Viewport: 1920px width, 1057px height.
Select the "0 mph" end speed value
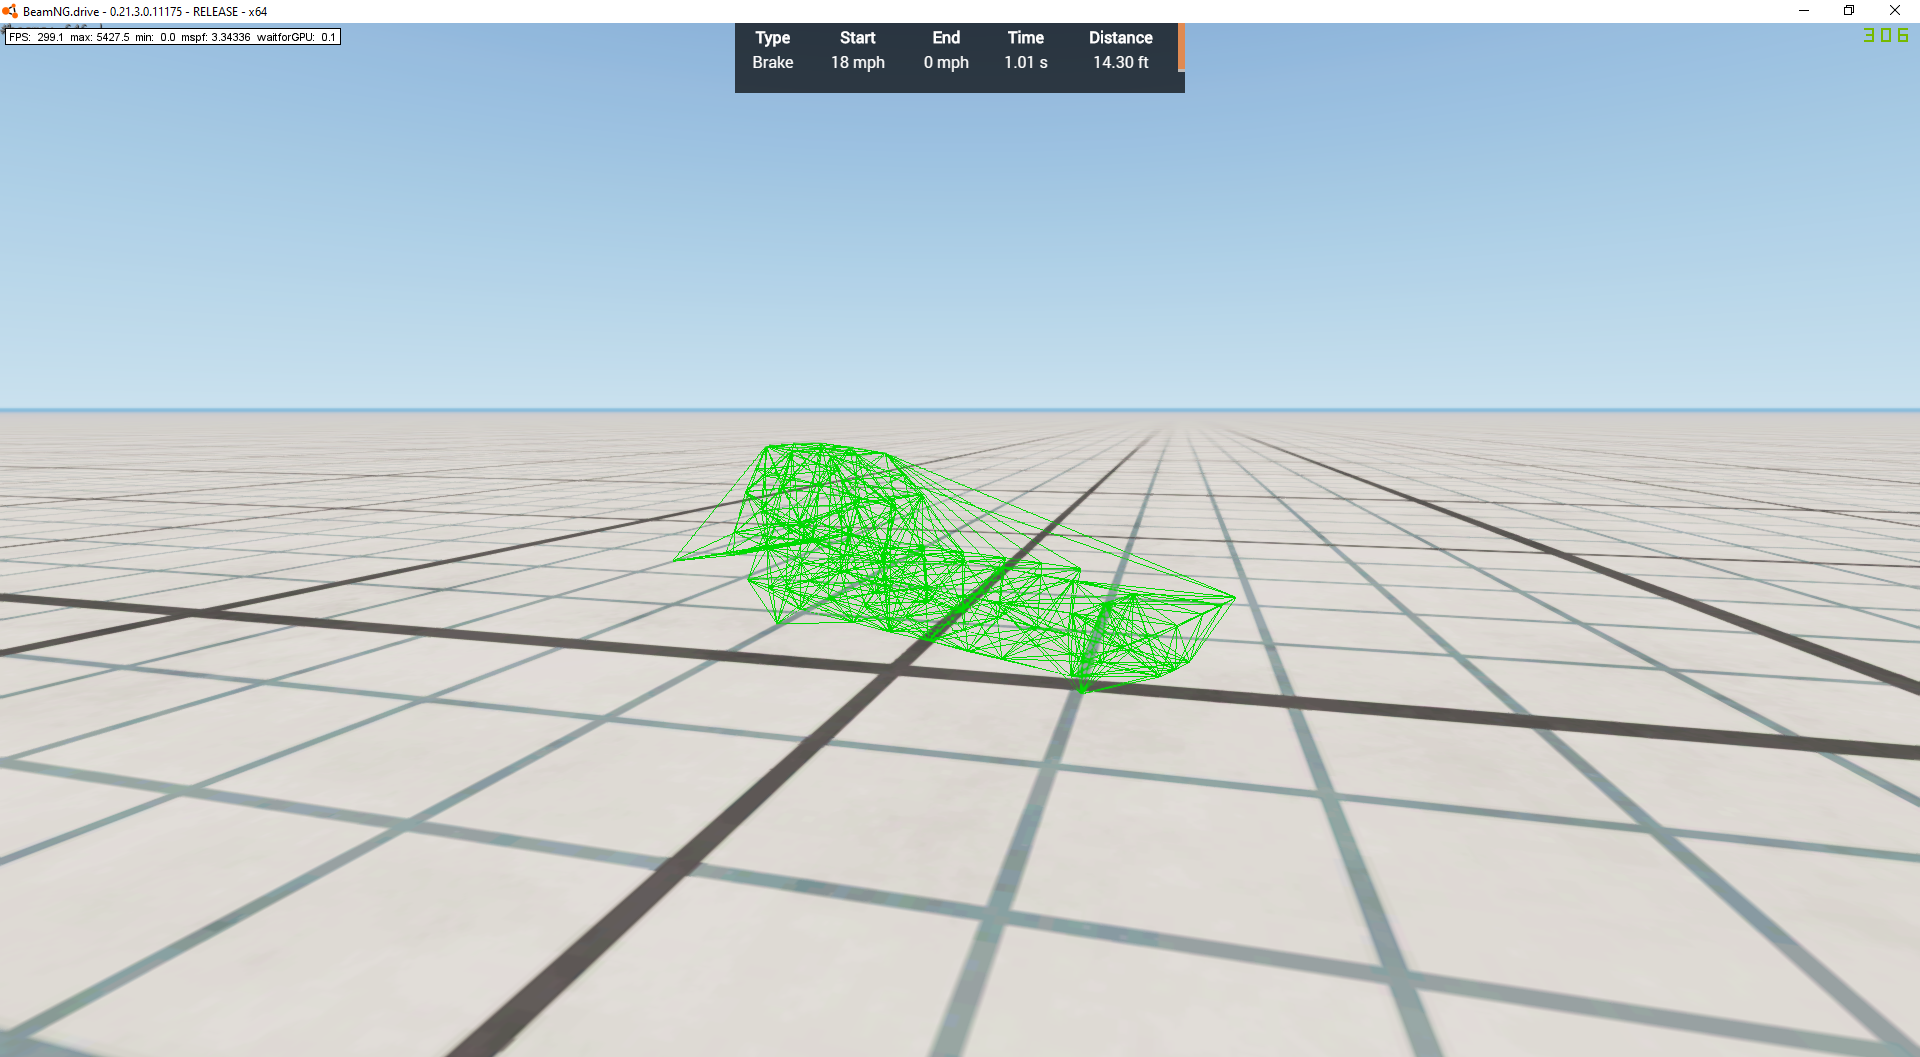[946, 62]
